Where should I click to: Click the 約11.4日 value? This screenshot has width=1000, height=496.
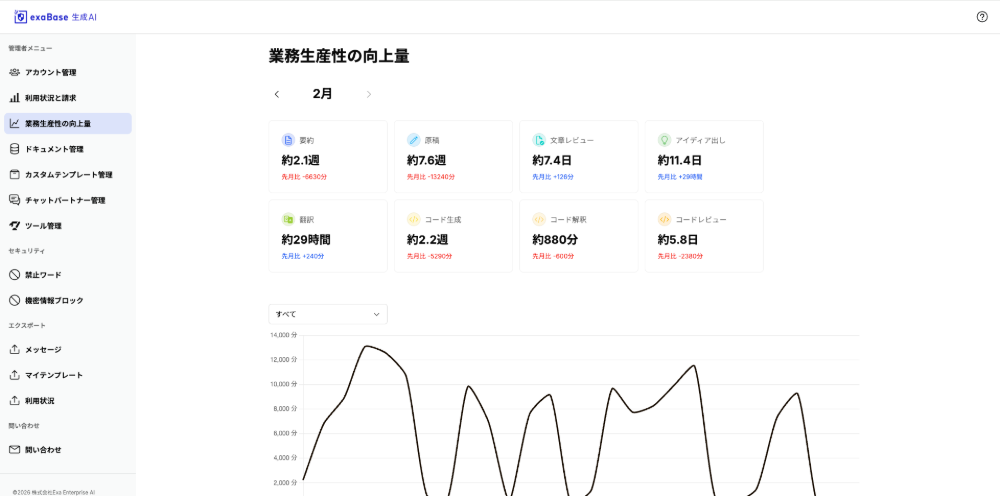680,160
